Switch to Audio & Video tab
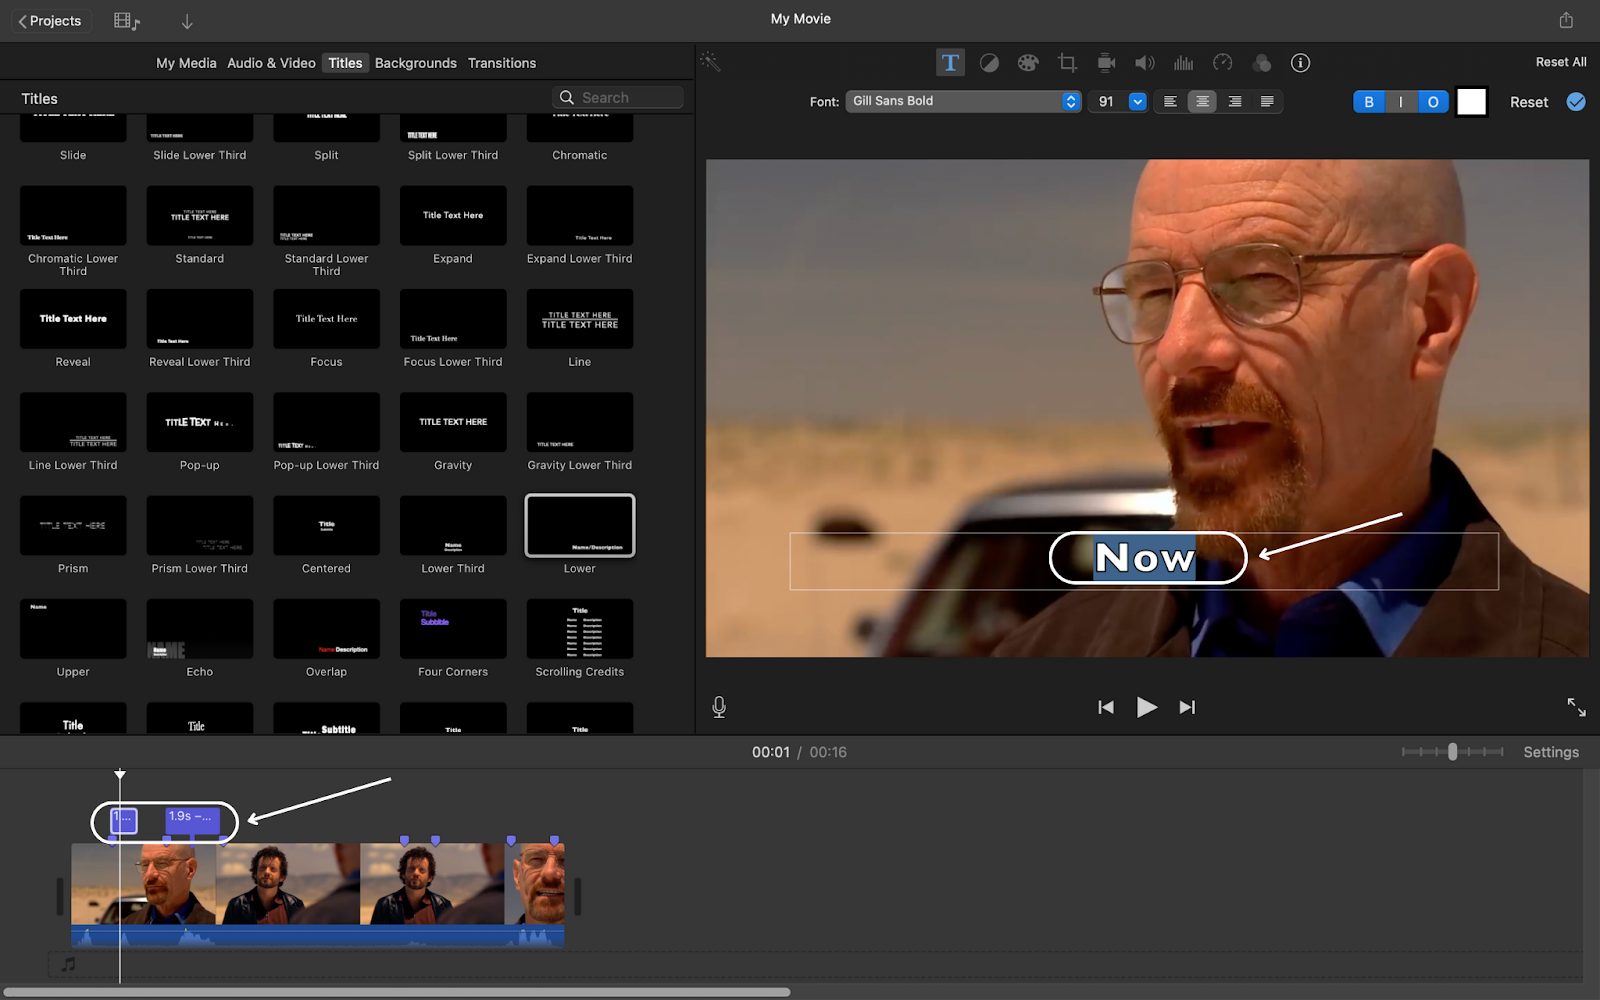This screenshot has height=1000, width=1600. (271, 63)
